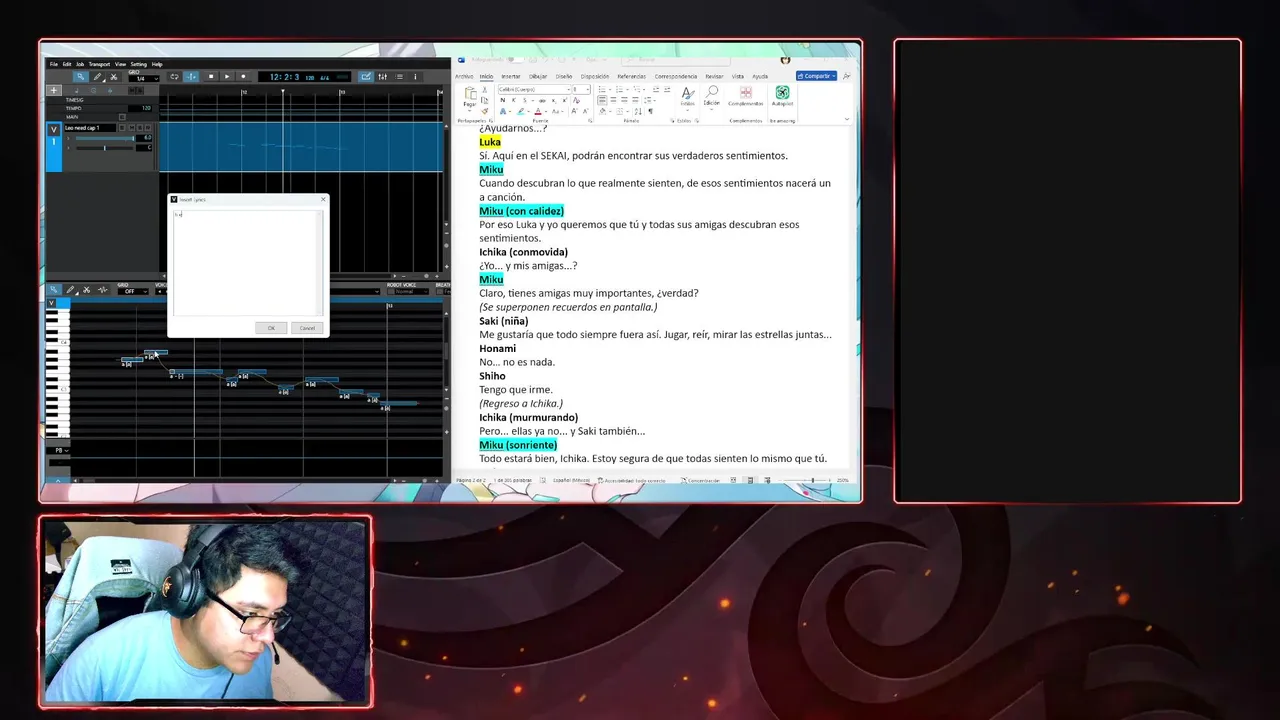Toggle loop playback in VOCALOID transport
This screenshot has height=720, width=1280.
(174, 77)
